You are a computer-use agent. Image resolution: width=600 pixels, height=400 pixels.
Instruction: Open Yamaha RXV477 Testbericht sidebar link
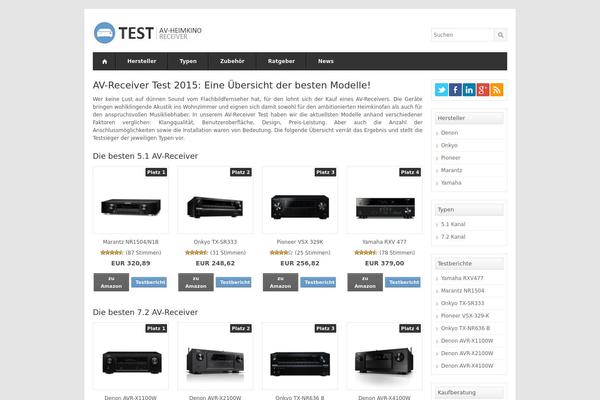462,278
